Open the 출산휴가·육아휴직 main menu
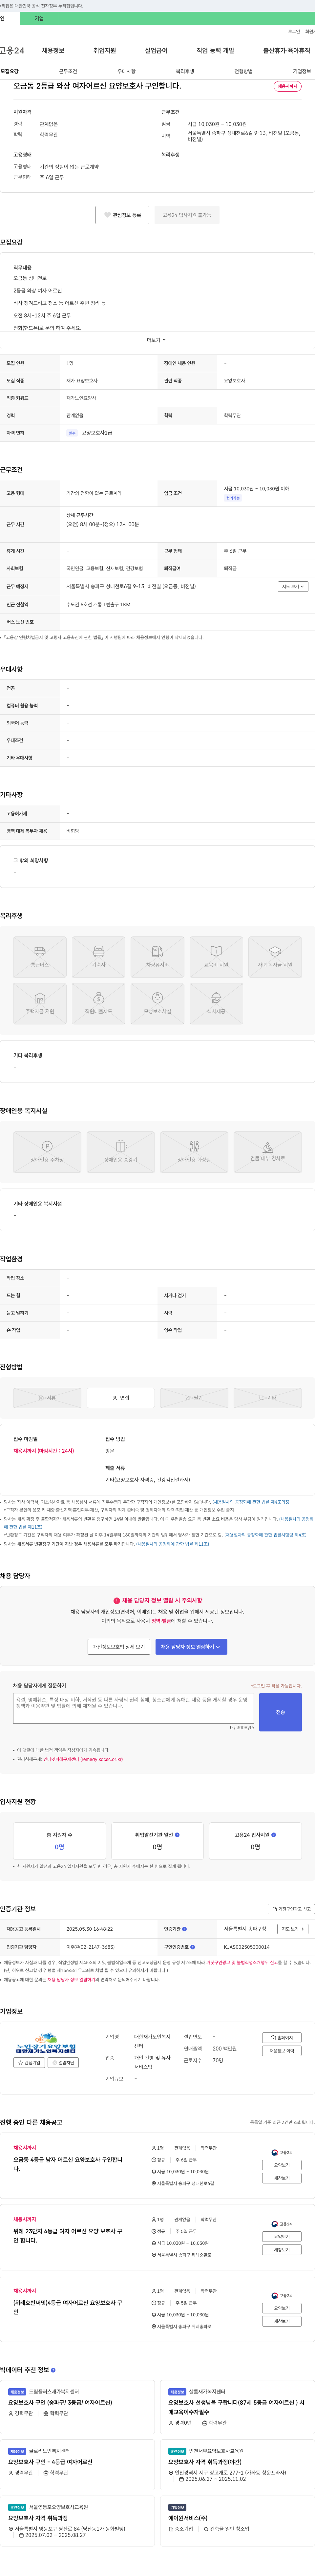Image resolution: width=315 pixels, height=2576 pixels. [x=287, y=50]
